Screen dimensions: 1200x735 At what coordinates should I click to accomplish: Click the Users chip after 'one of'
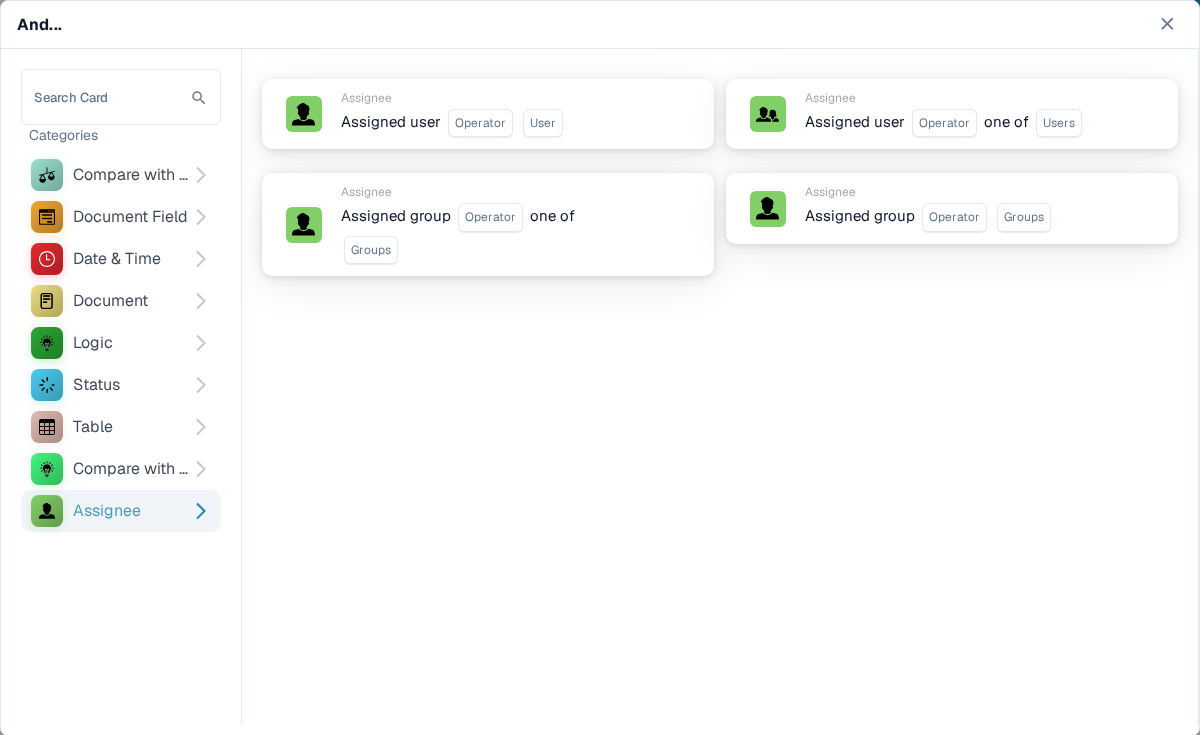(x=1059, y=123)
